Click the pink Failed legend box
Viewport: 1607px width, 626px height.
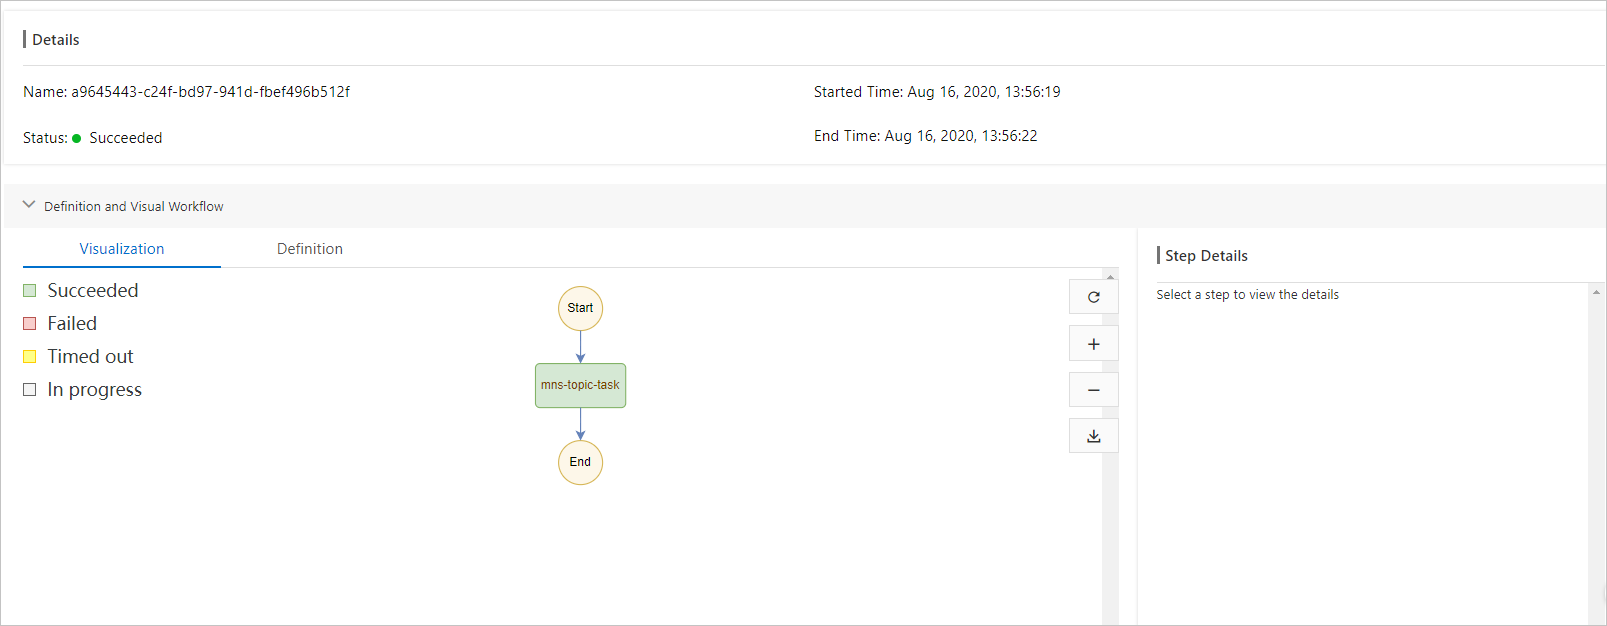coord(30,323)
